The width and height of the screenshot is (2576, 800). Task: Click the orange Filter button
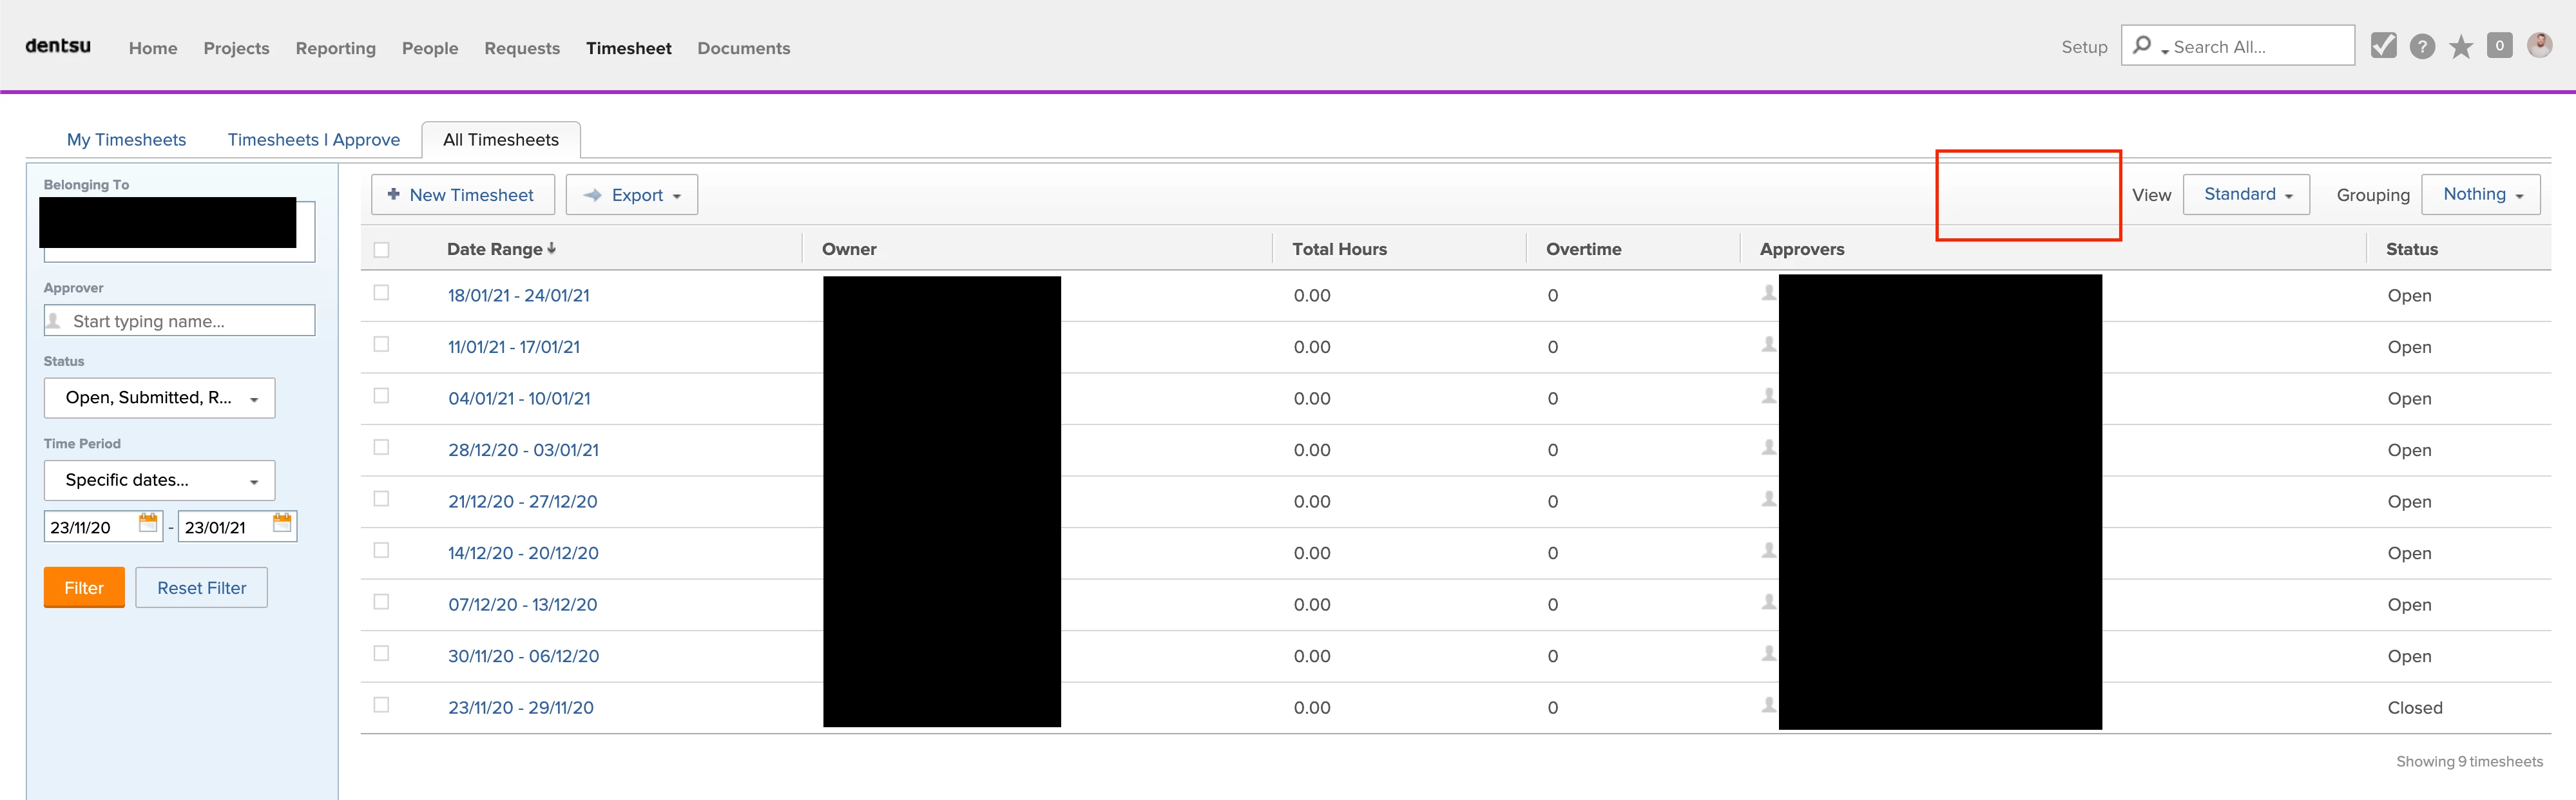84,588
